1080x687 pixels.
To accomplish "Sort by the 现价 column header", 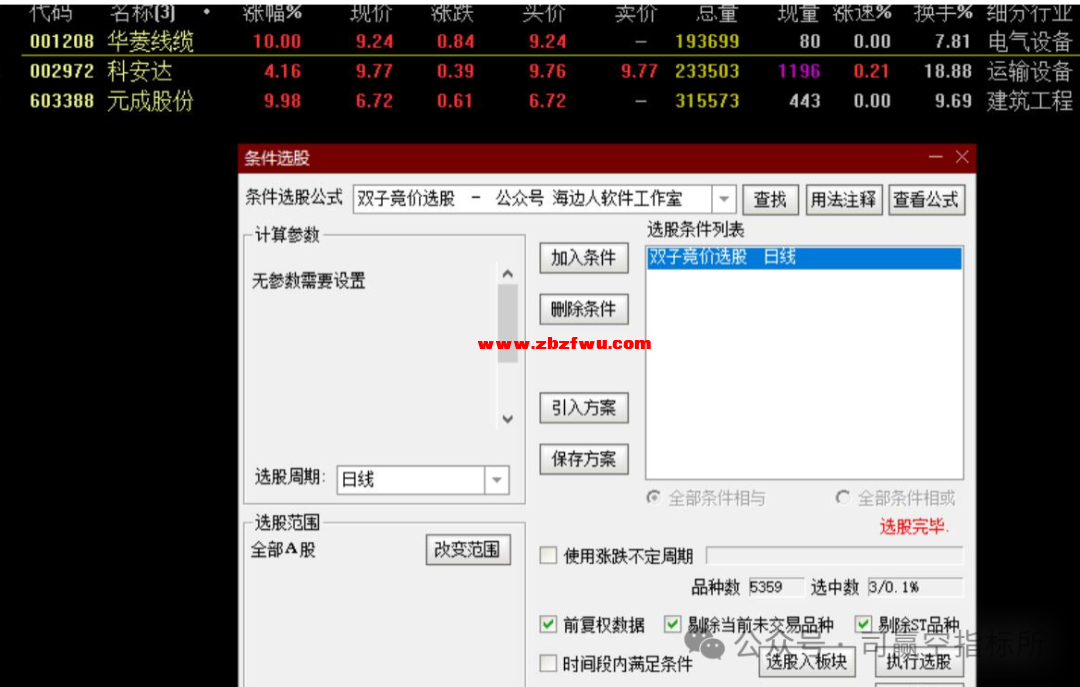I will (x=371, y=12).
